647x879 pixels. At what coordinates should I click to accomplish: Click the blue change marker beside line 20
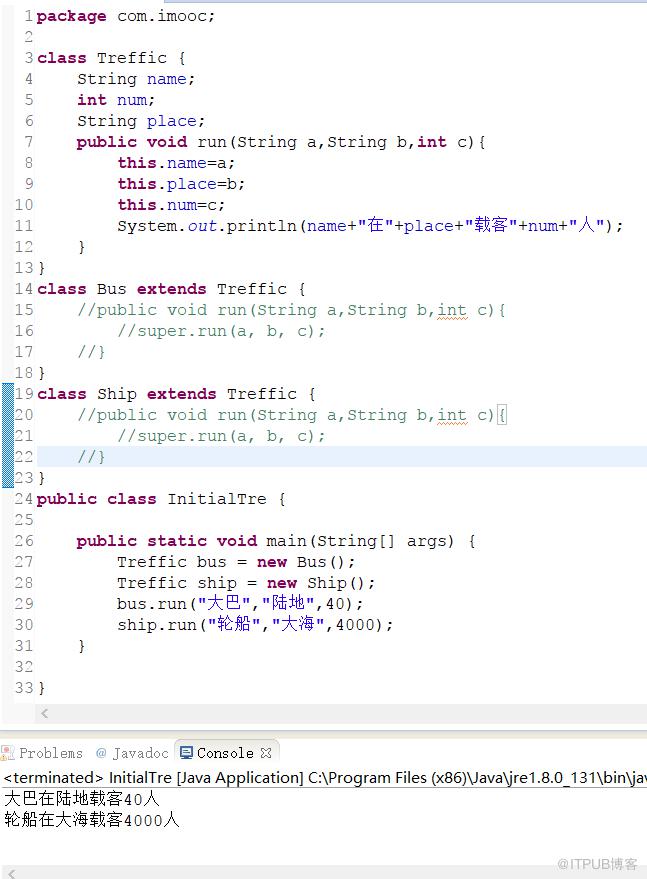pyautogui.click(x=8, y=415)
